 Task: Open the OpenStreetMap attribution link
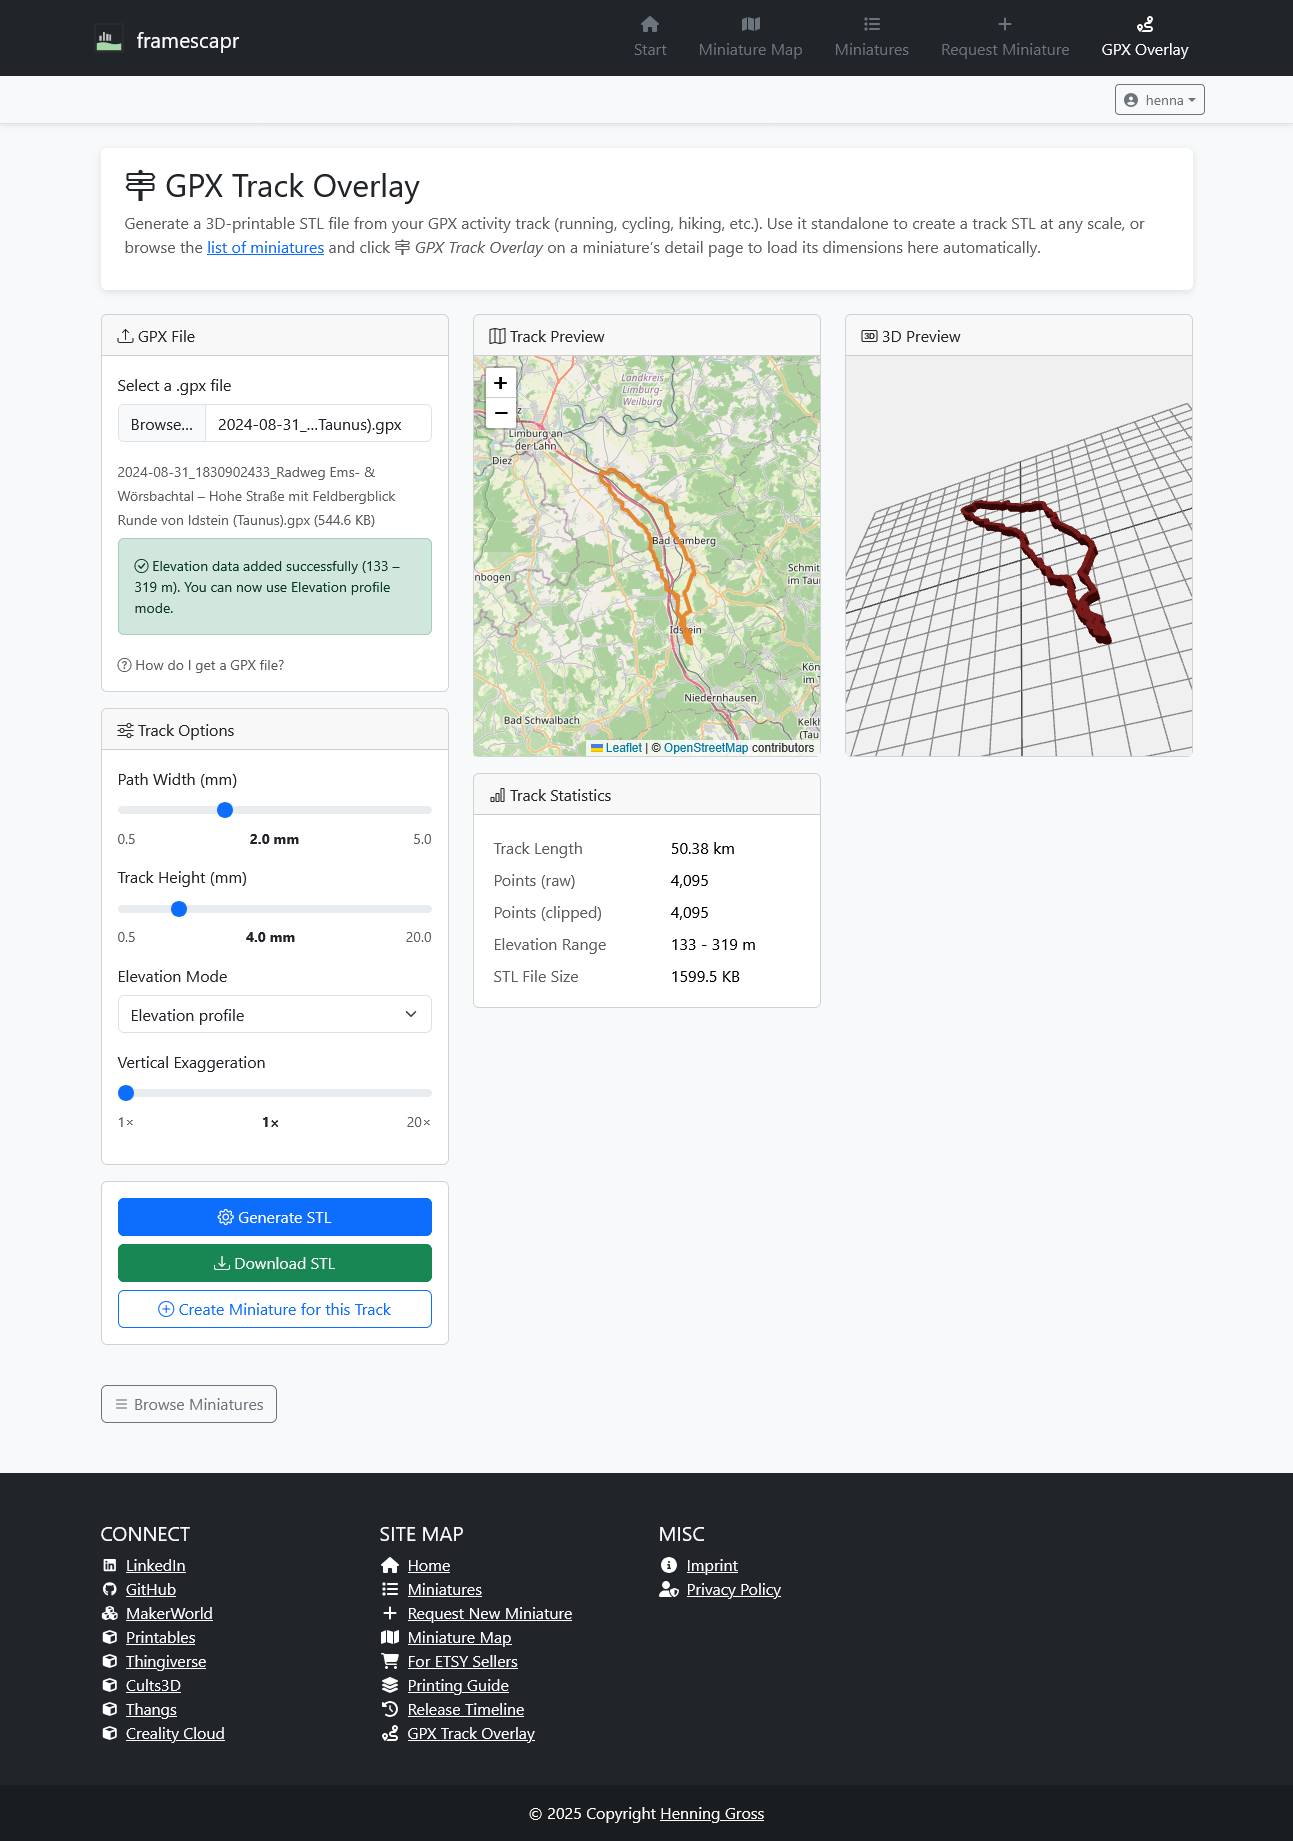click(x=706, y=748)
